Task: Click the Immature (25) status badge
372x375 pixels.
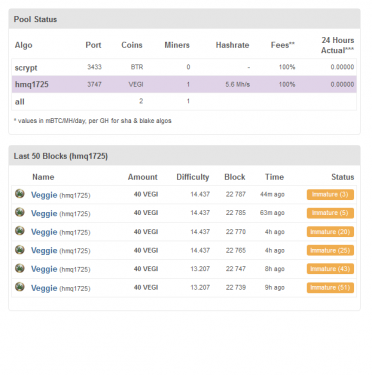Action: click(330, 250)
